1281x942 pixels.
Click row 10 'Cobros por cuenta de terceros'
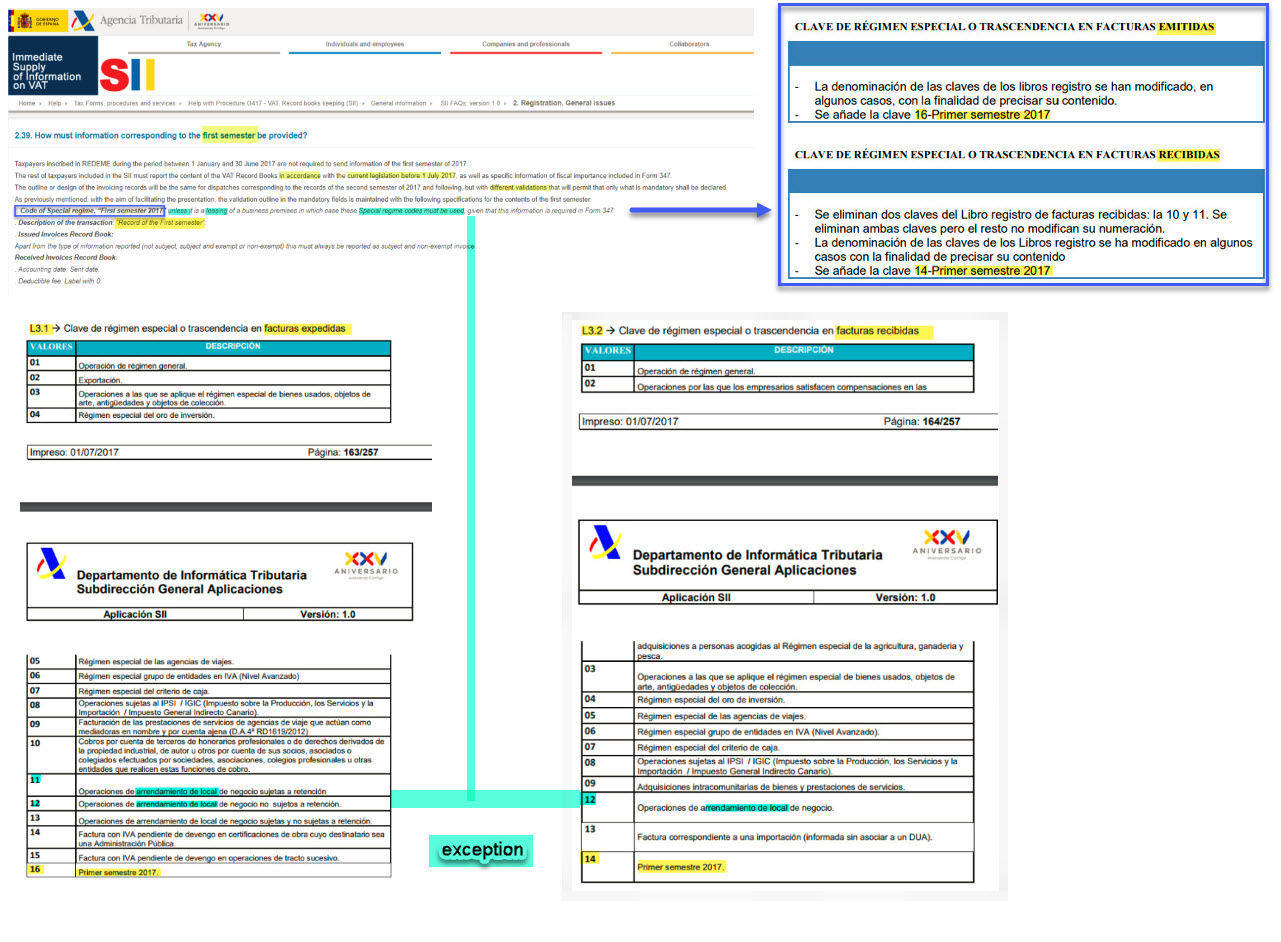(x=209, y=754)
